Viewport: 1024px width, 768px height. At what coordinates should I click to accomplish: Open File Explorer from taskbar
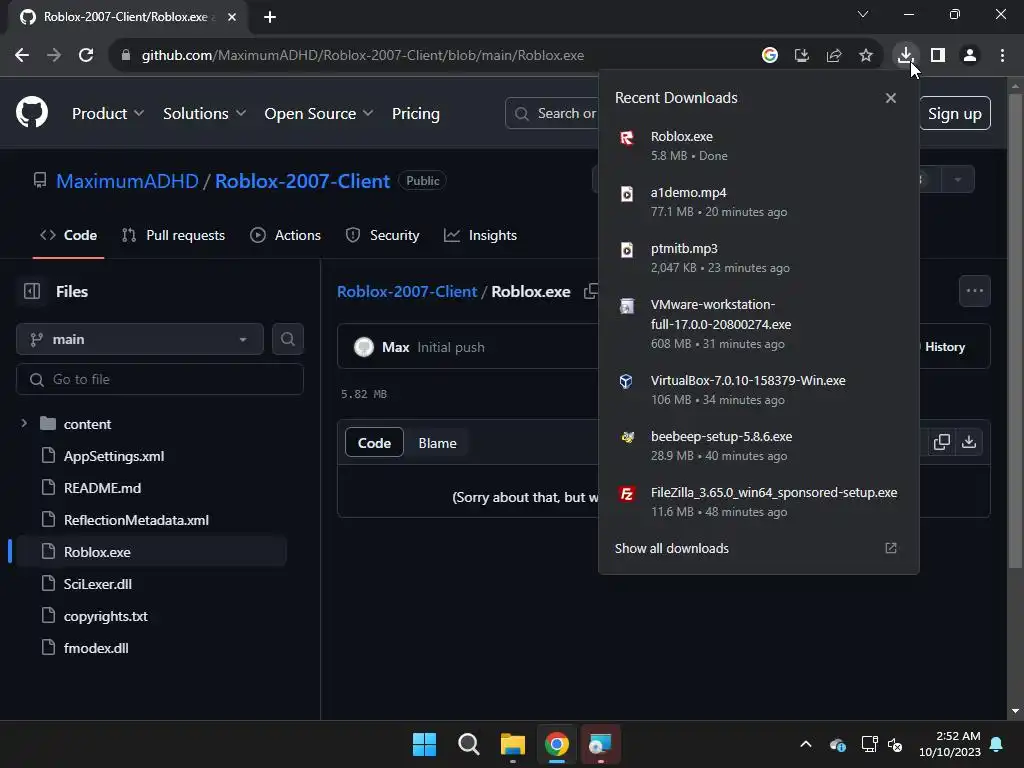513,744
